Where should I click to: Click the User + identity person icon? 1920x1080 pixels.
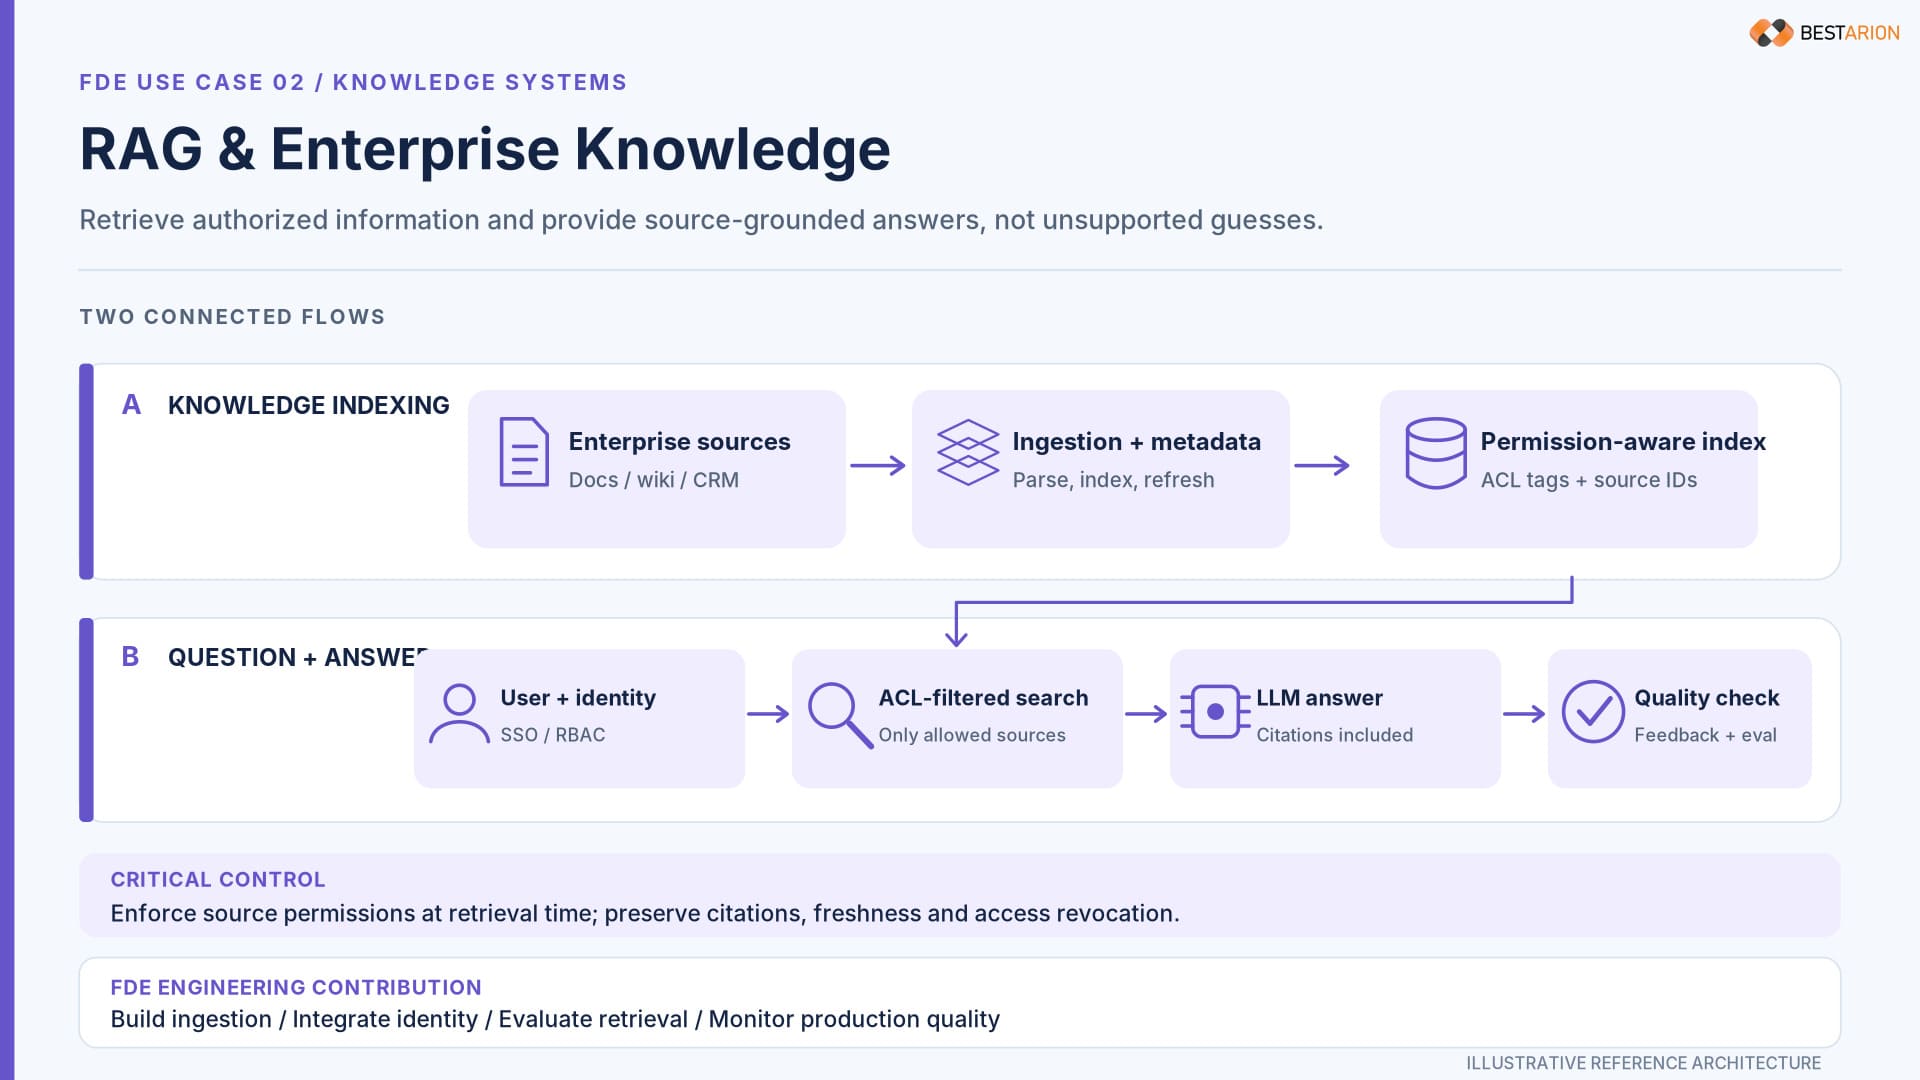point(459,714)
